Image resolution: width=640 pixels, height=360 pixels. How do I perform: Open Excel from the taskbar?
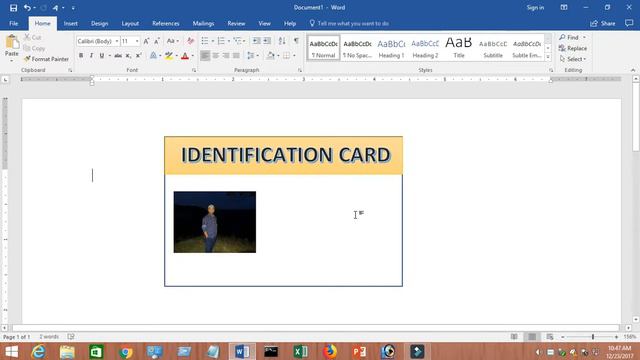(x=300, y=351)
